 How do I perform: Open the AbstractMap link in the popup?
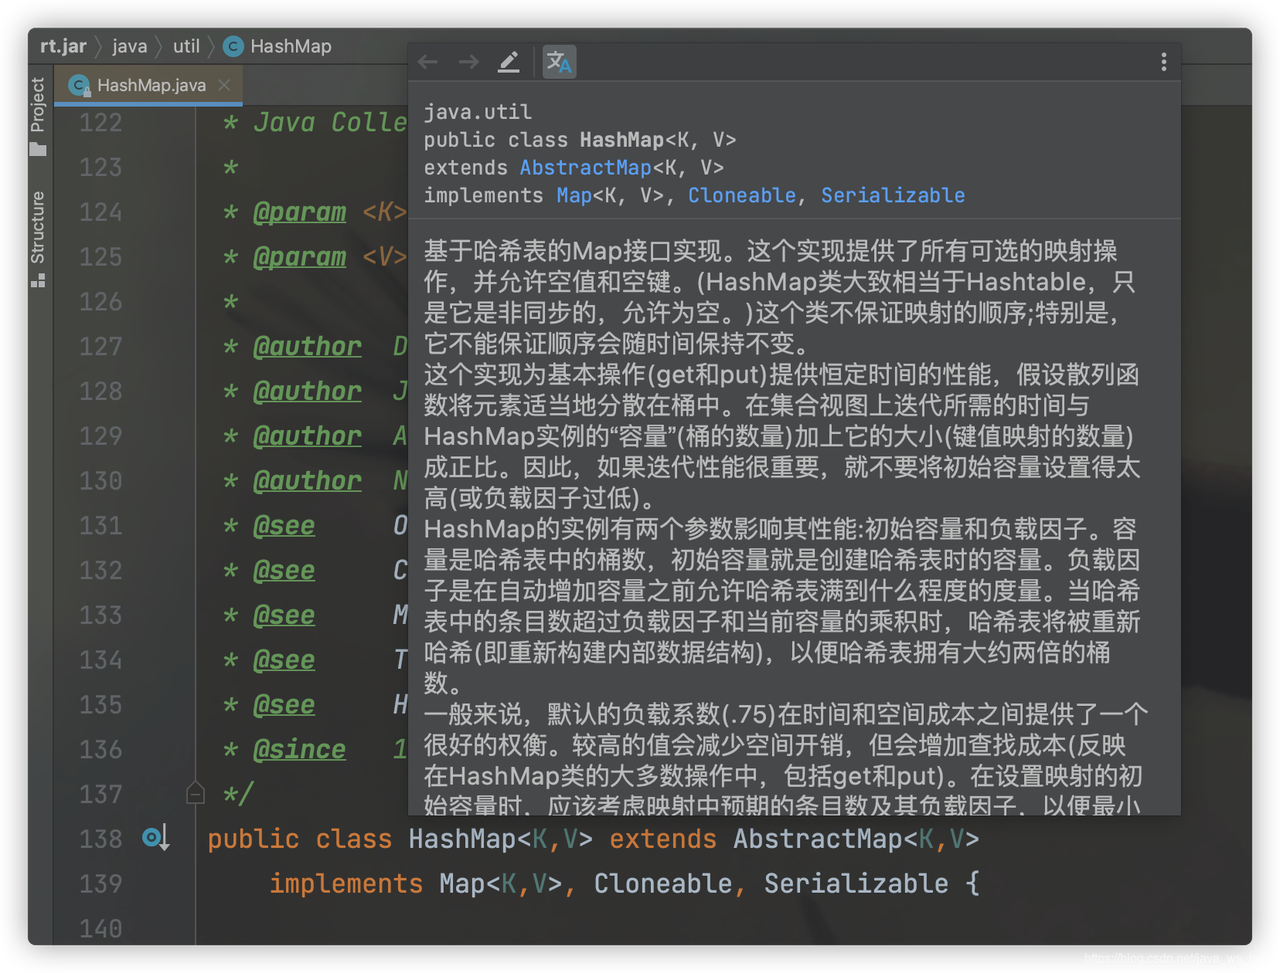click(585, 167)
